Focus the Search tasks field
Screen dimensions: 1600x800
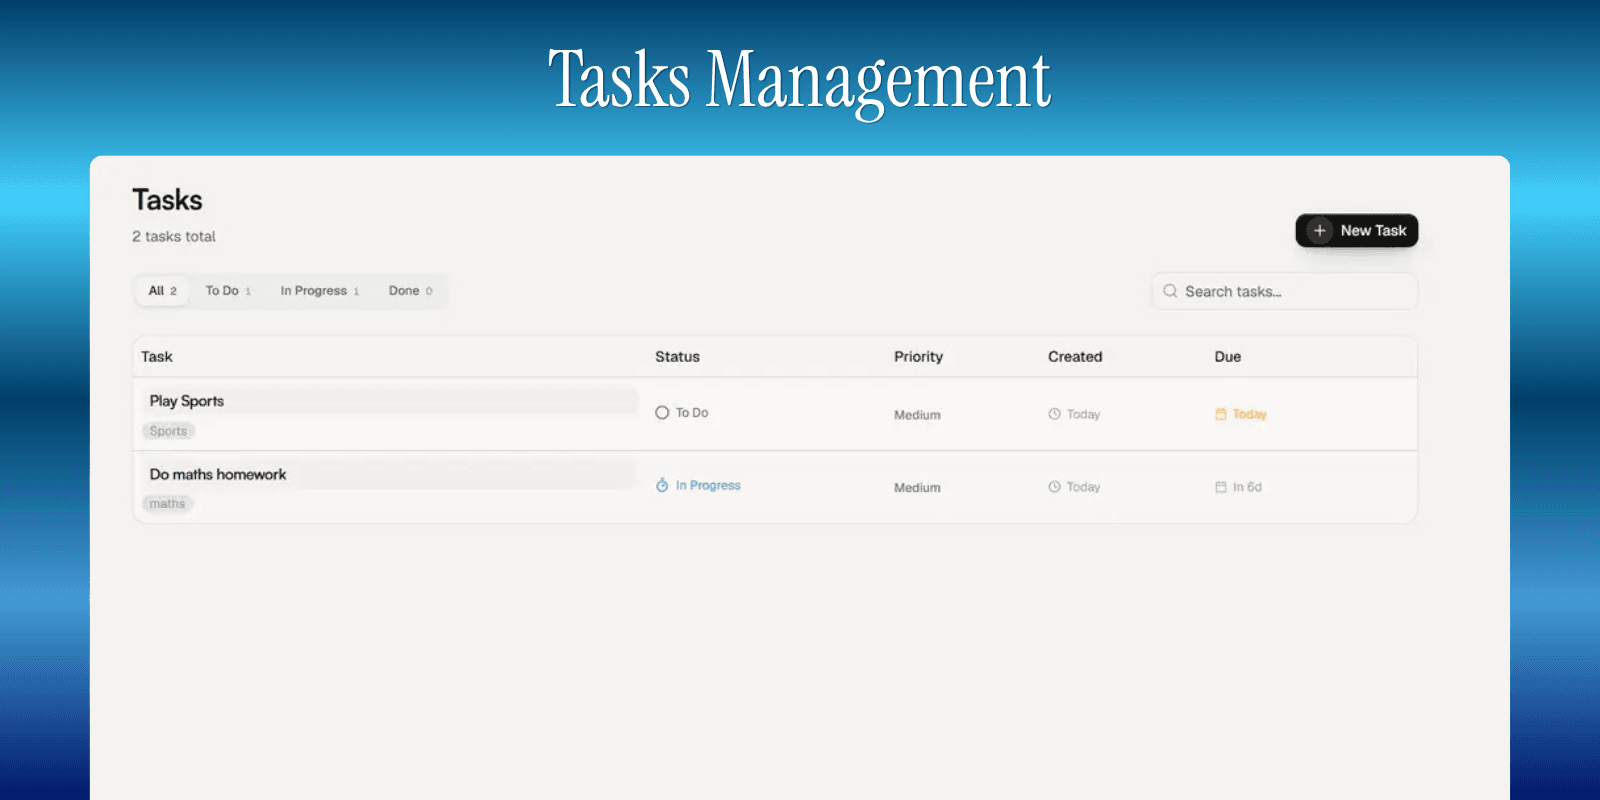click(1285, 291)
